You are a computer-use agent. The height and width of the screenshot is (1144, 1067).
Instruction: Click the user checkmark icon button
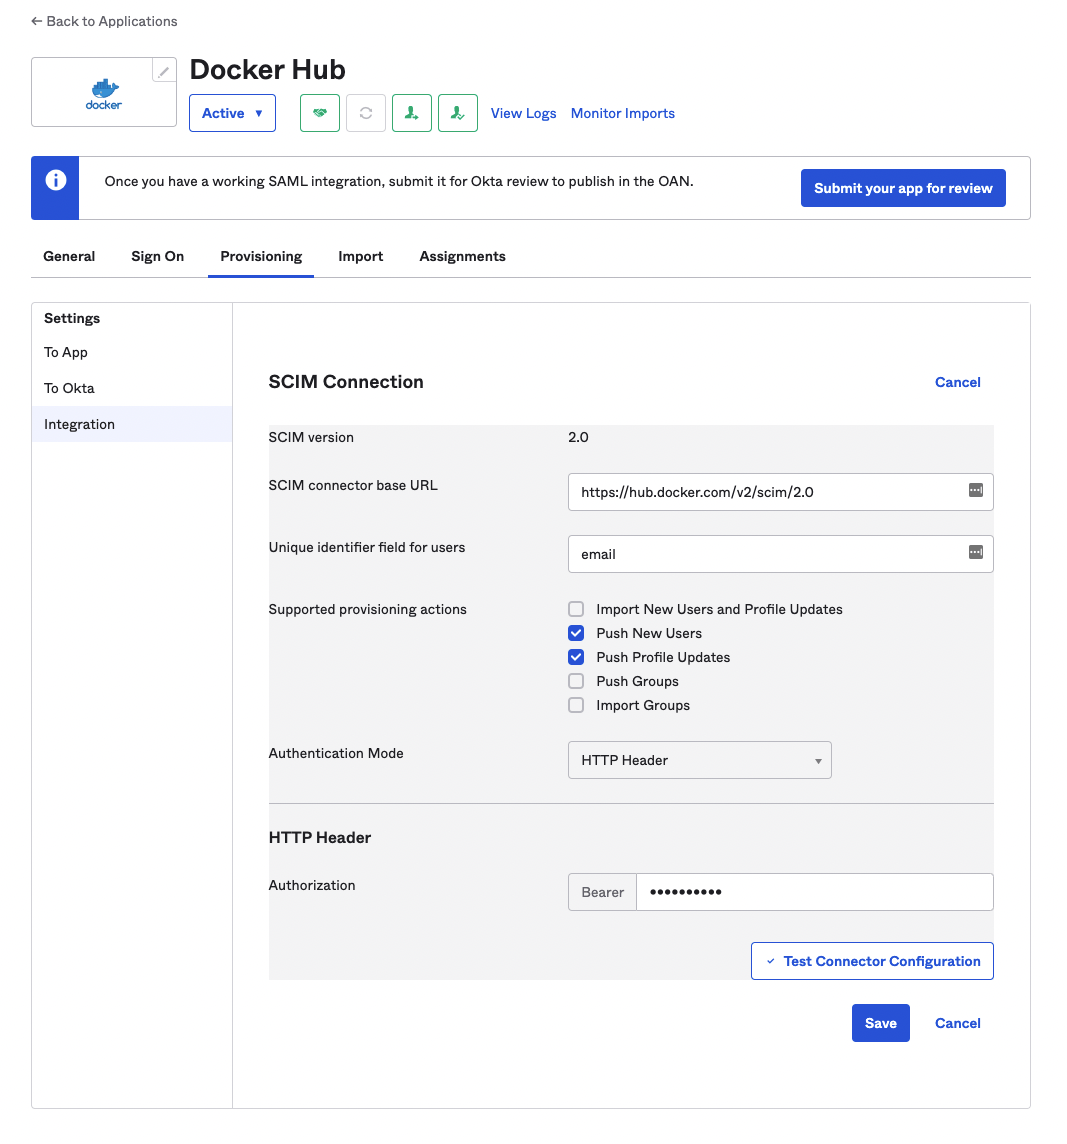[x=458, y=113]
